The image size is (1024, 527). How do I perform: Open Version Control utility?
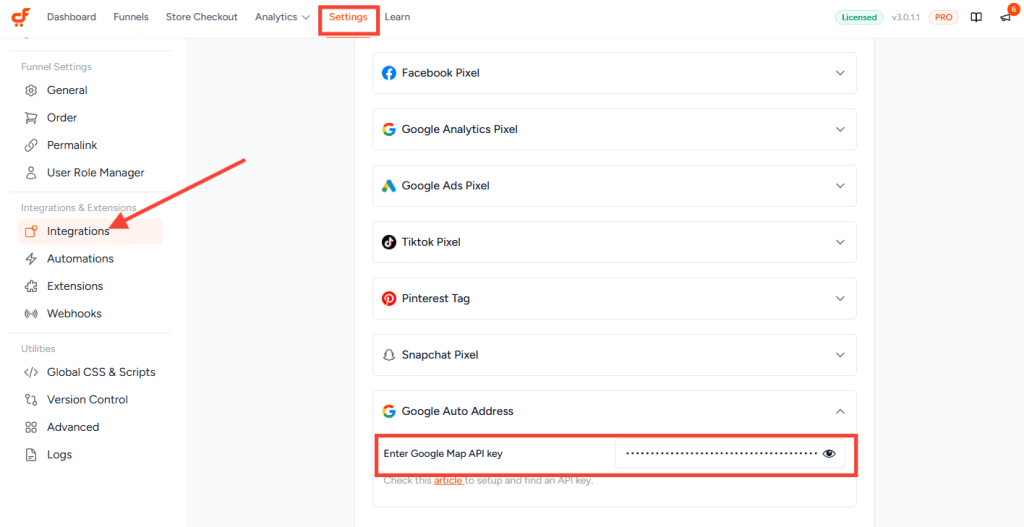[90, 400]
